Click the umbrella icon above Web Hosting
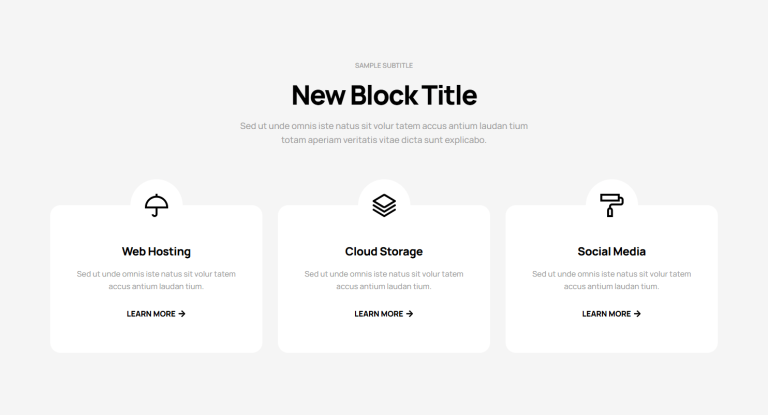768x415 pixels. 156,205
